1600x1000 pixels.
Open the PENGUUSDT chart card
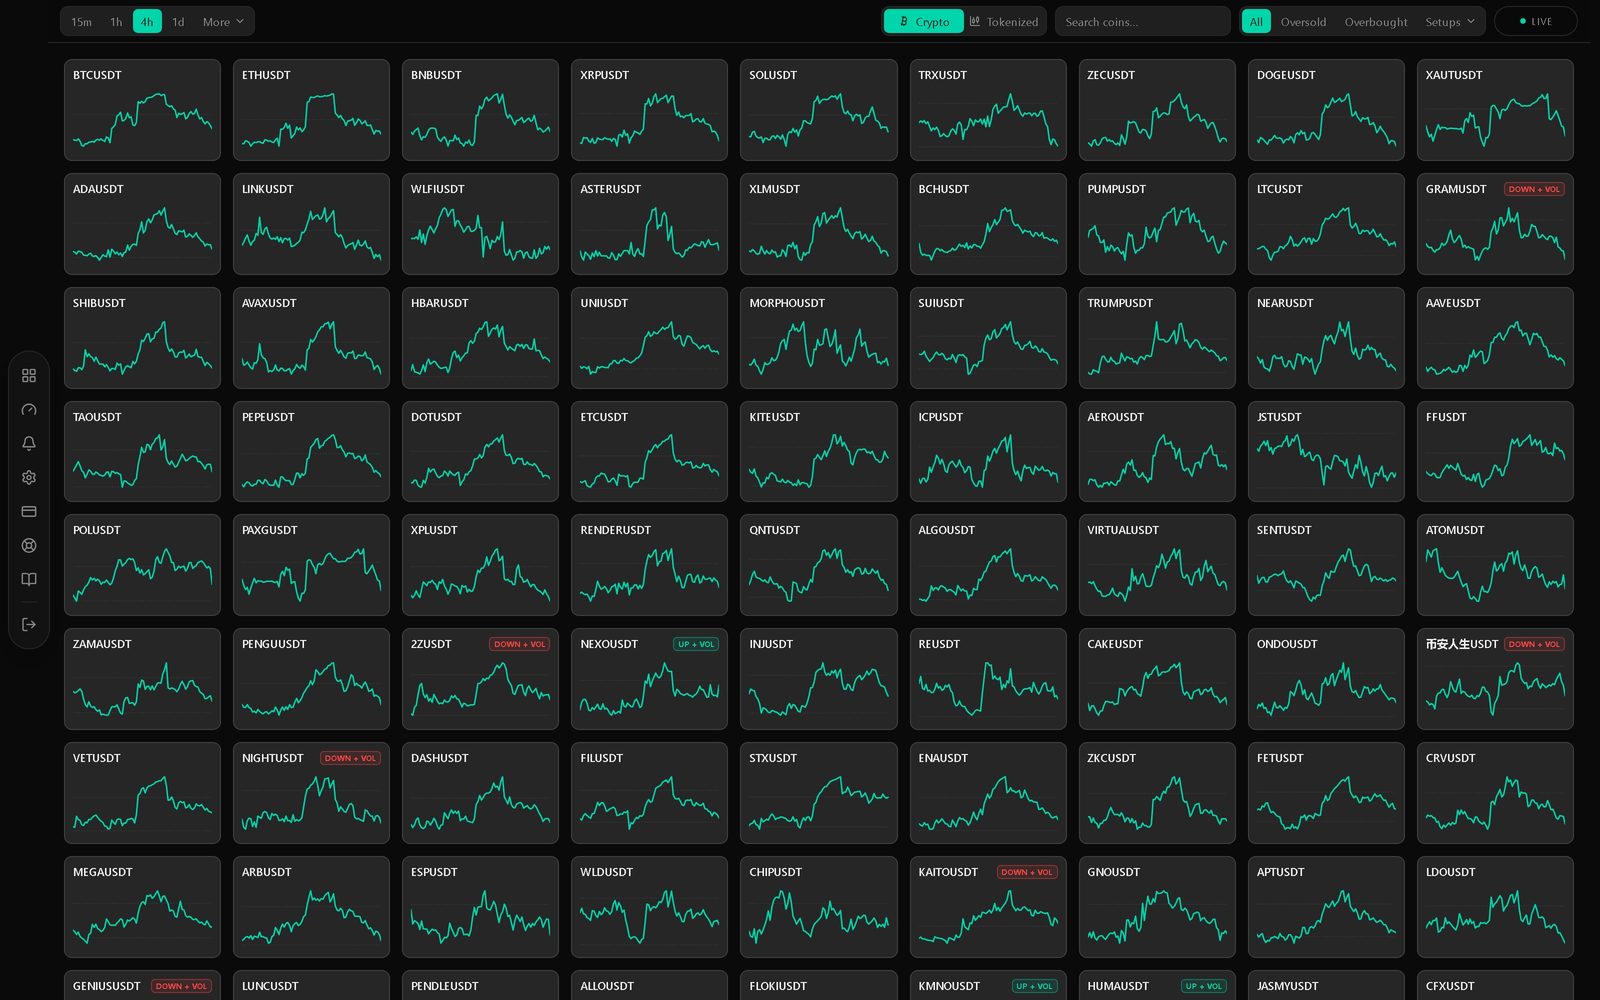tap(311, 679)
